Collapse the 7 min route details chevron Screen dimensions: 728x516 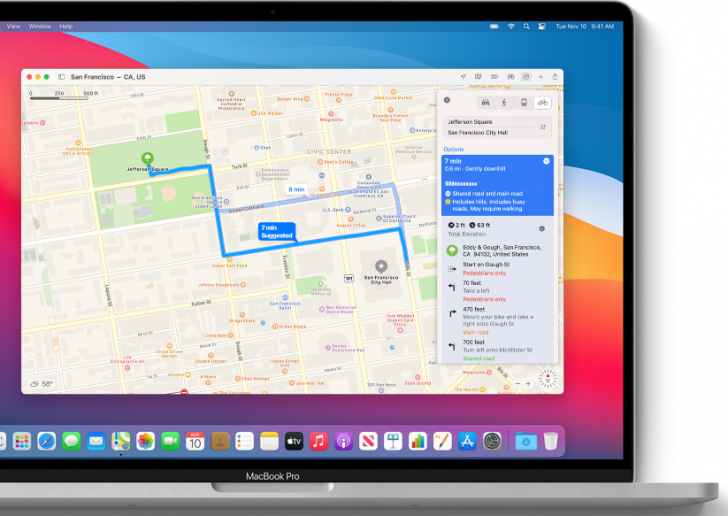pyautogui.click(x=546, y=161)
